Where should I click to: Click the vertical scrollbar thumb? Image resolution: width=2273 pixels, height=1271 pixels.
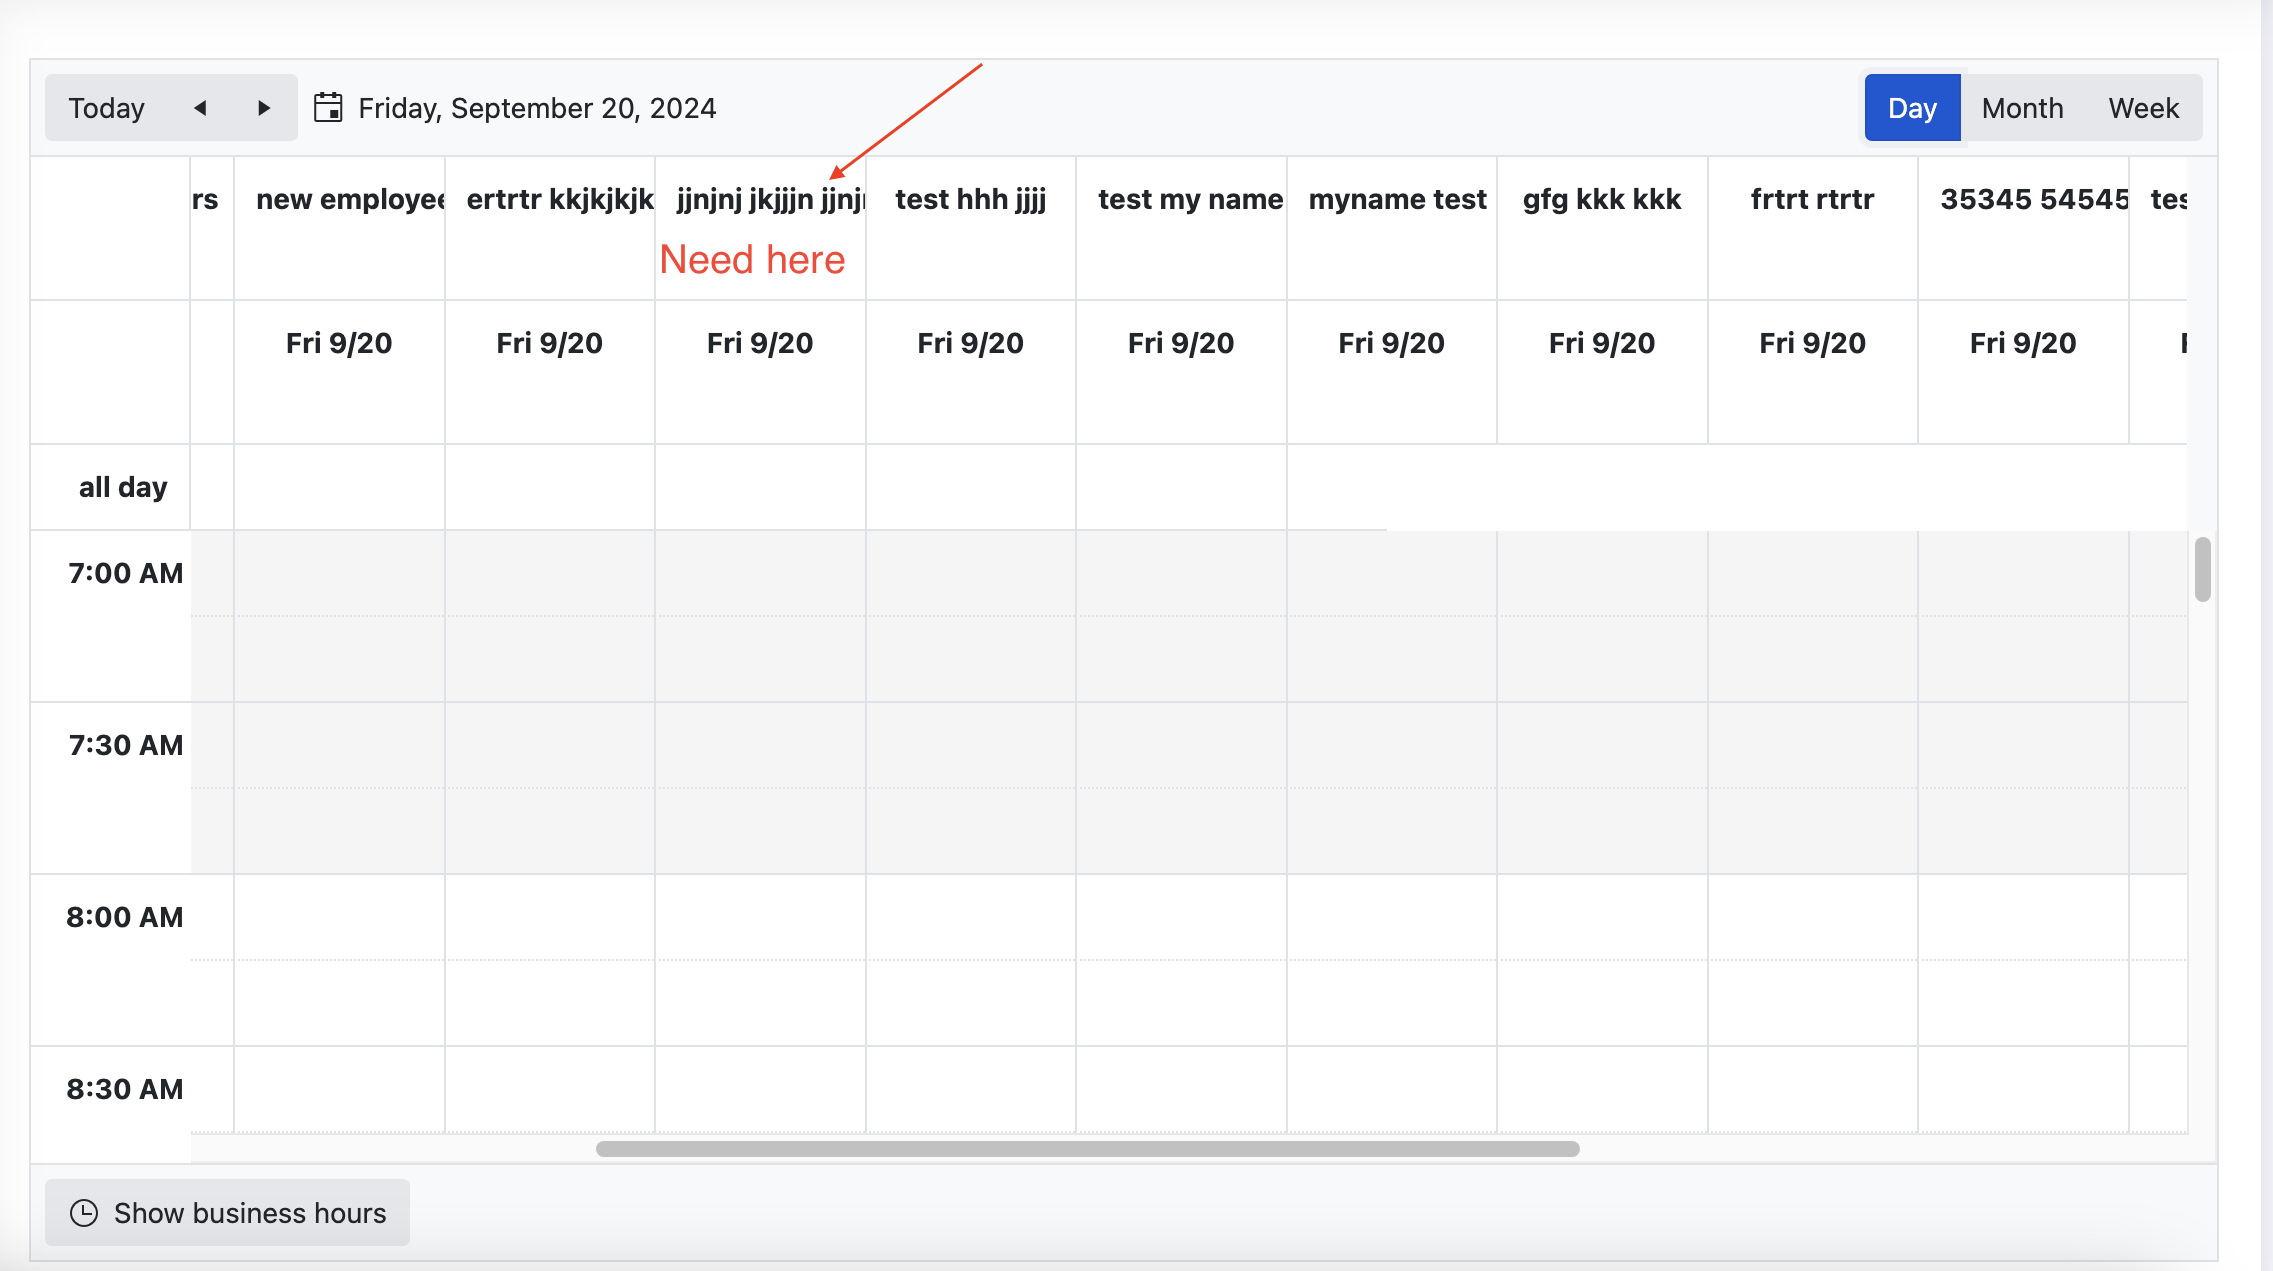(x=2202, y=569)
